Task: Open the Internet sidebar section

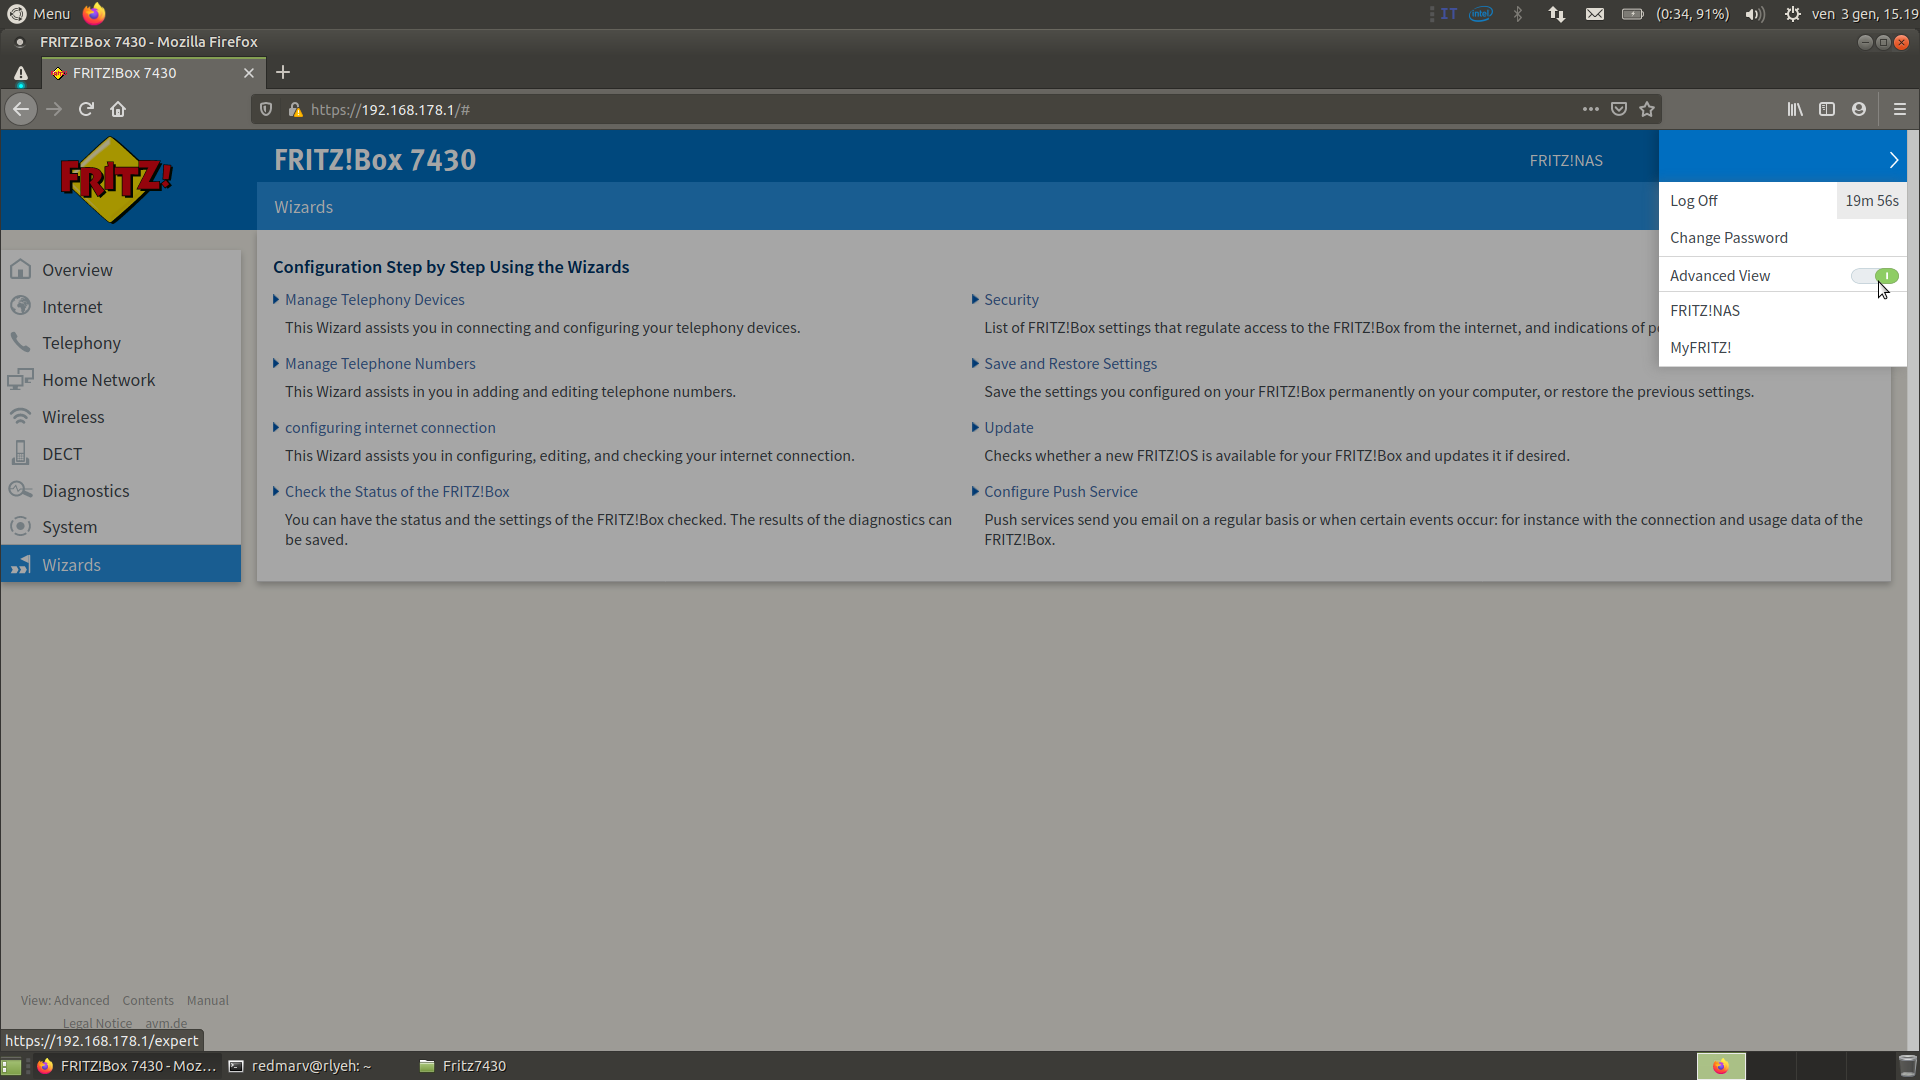Action: [x=120, y=307]
